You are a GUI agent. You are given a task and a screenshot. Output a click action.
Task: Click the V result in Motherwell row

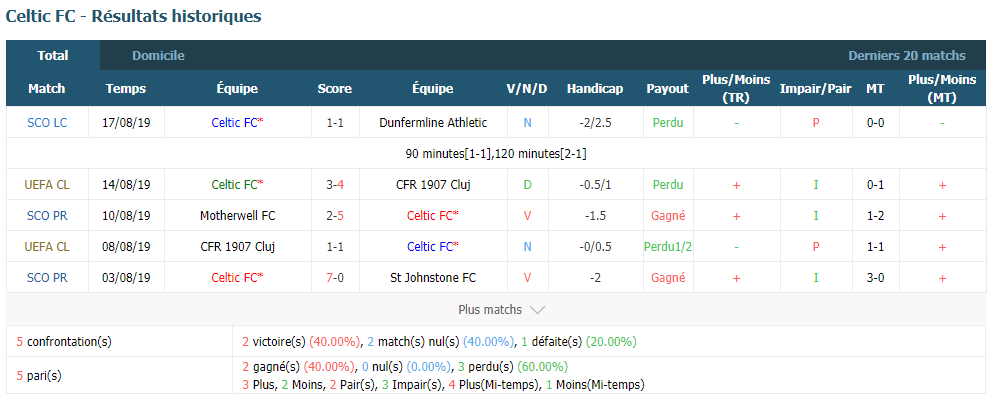527,216
